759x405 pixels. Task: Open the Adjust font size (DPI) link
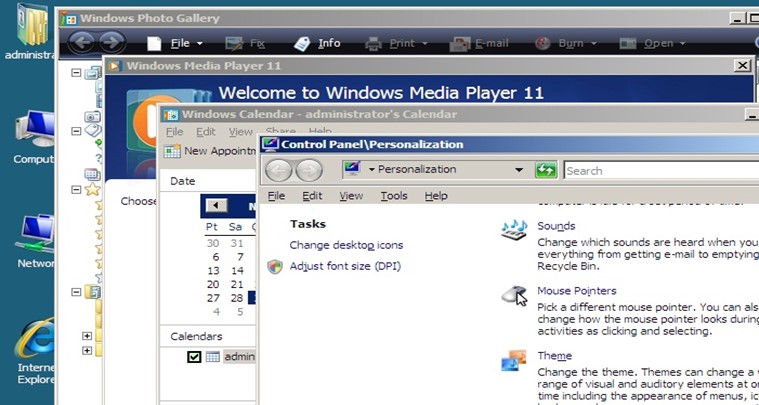(x=345, y=266)
